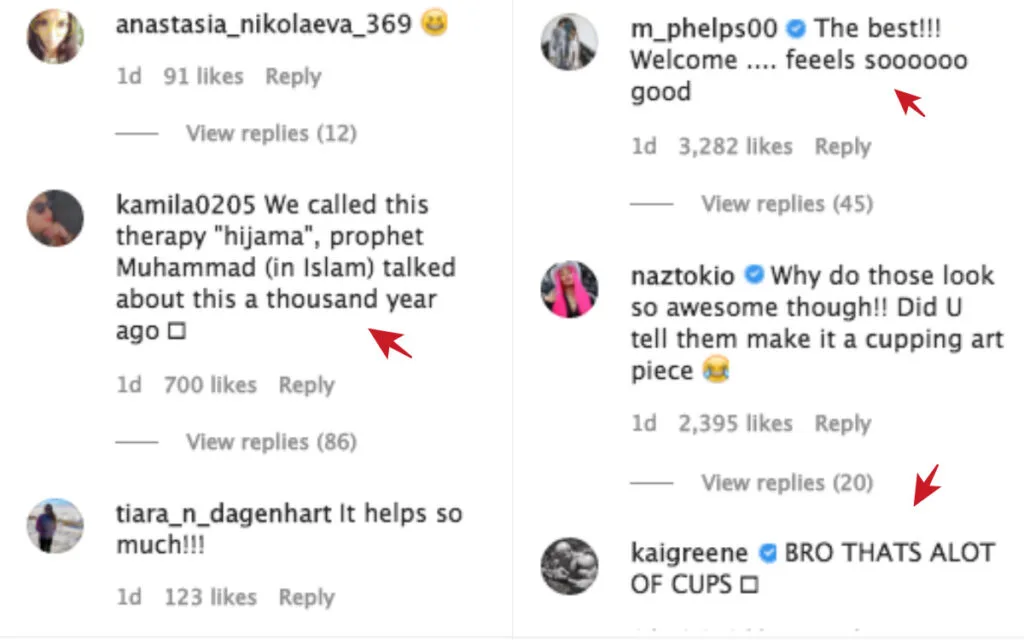
Task: Expand View replies (86) under kamila0205
Action: tap(271, 441)
